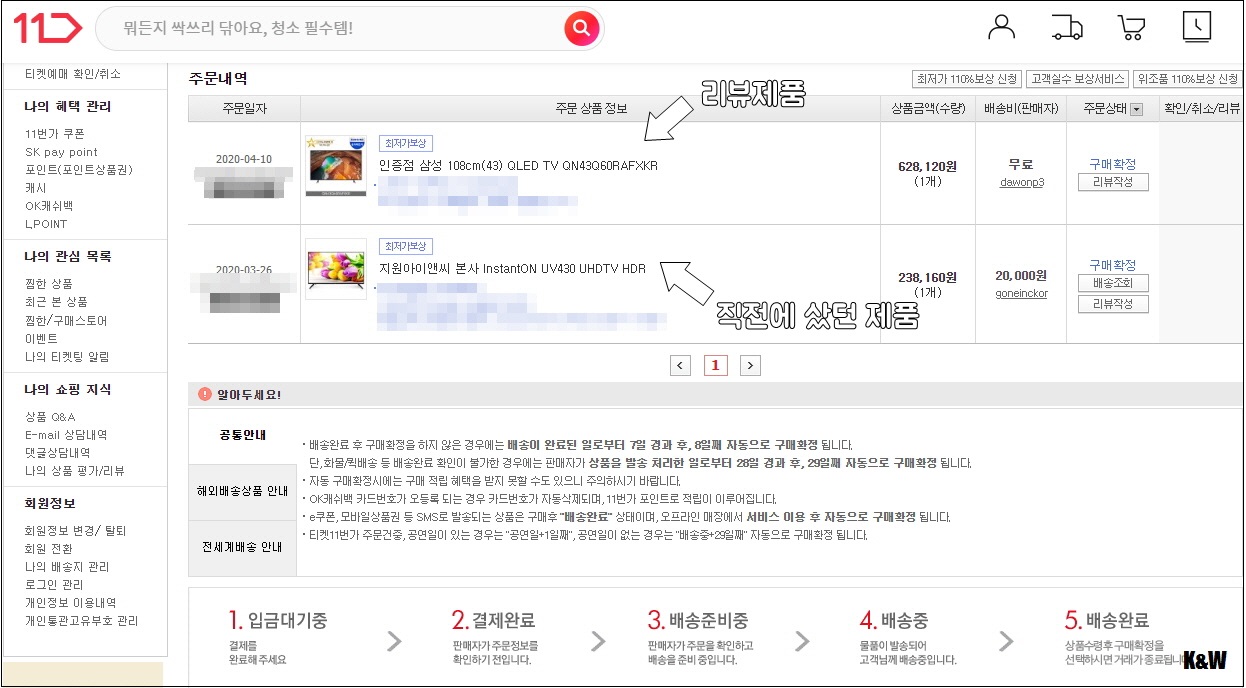The image size is (1246, 688).
Task: Click 리뷰작성 for InstantON UV430
Action: tap(1113, 304)
